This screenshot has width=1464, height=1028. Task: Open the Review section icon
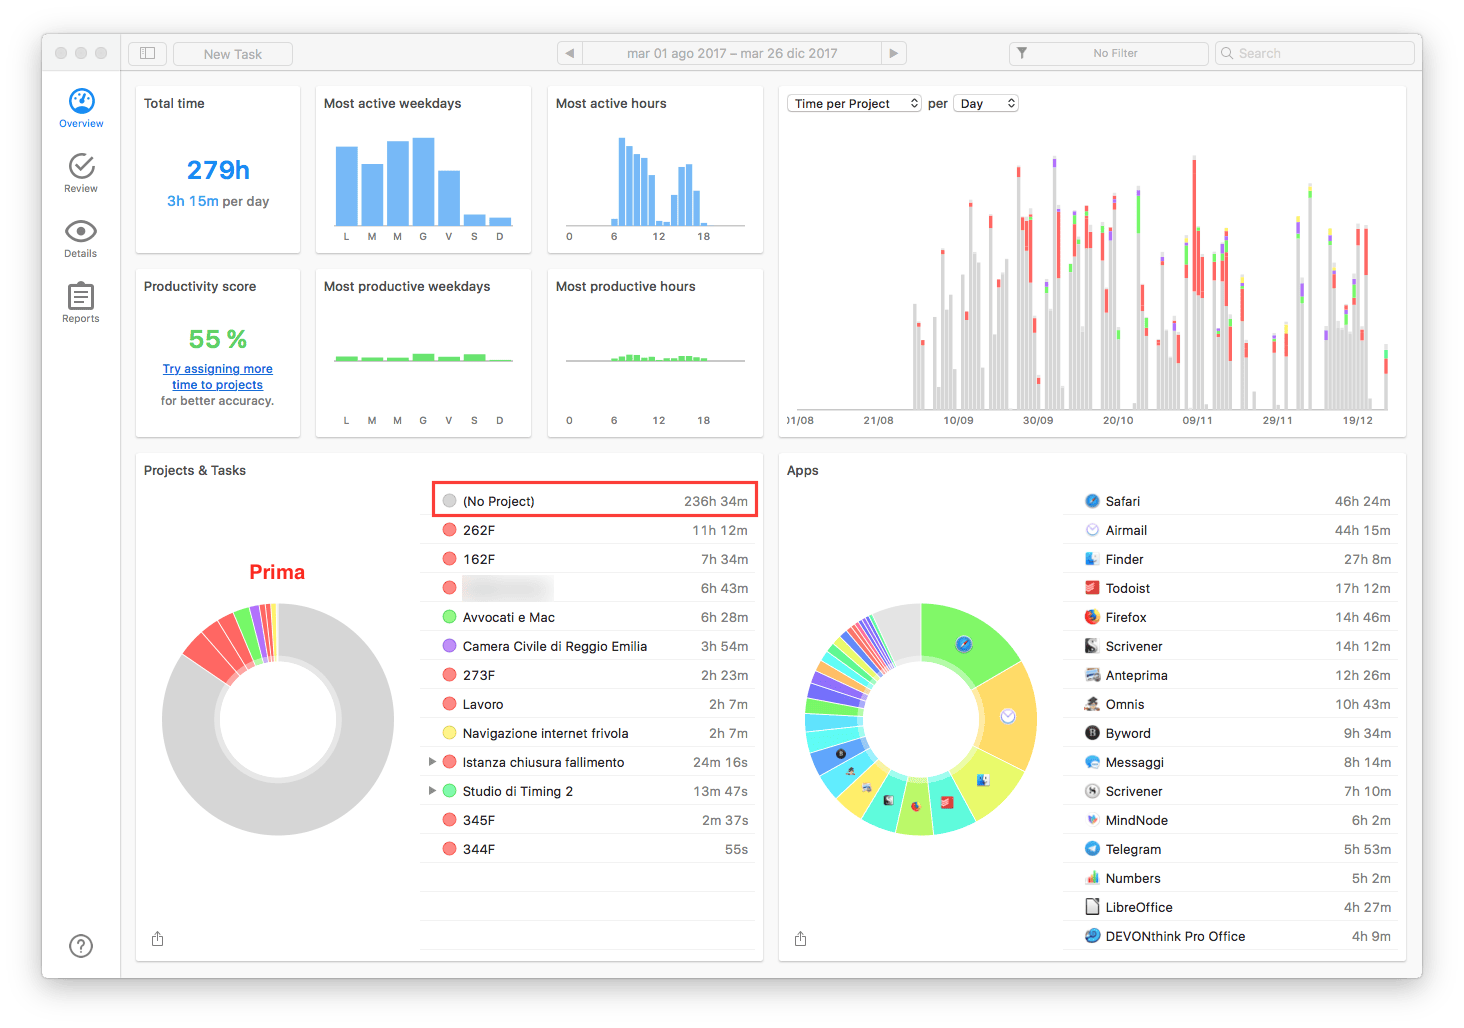point(81,166)
